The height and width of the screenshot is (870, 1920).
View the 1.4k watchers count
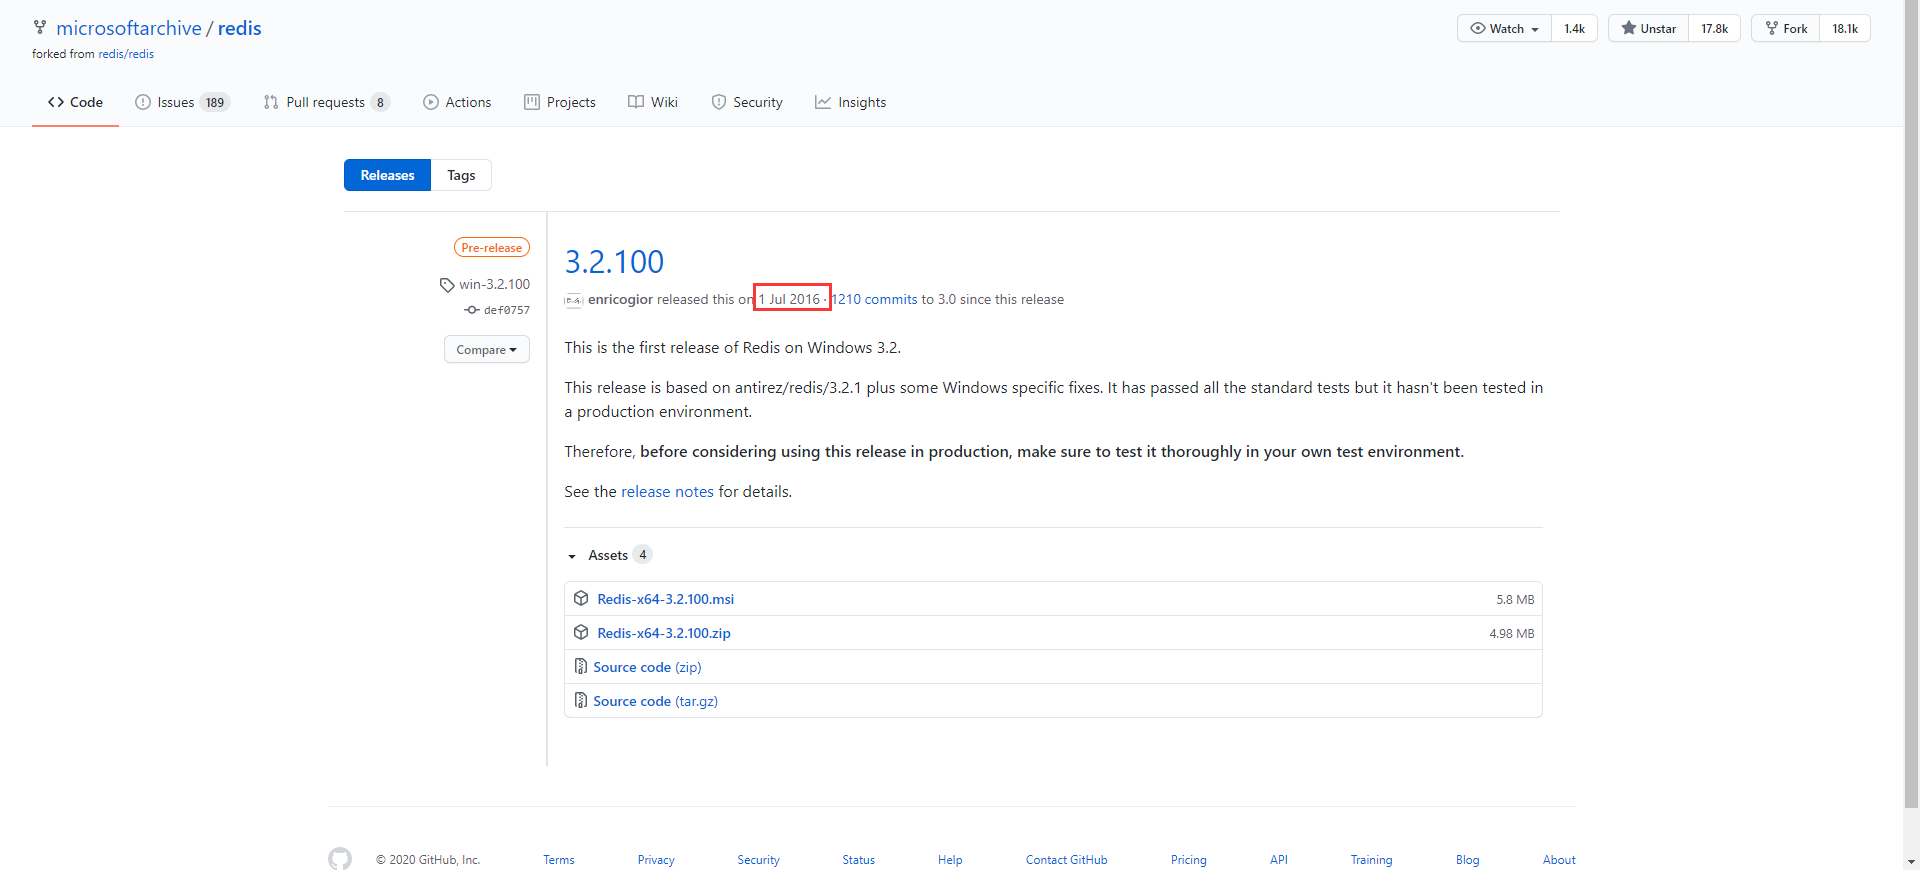1575,28
